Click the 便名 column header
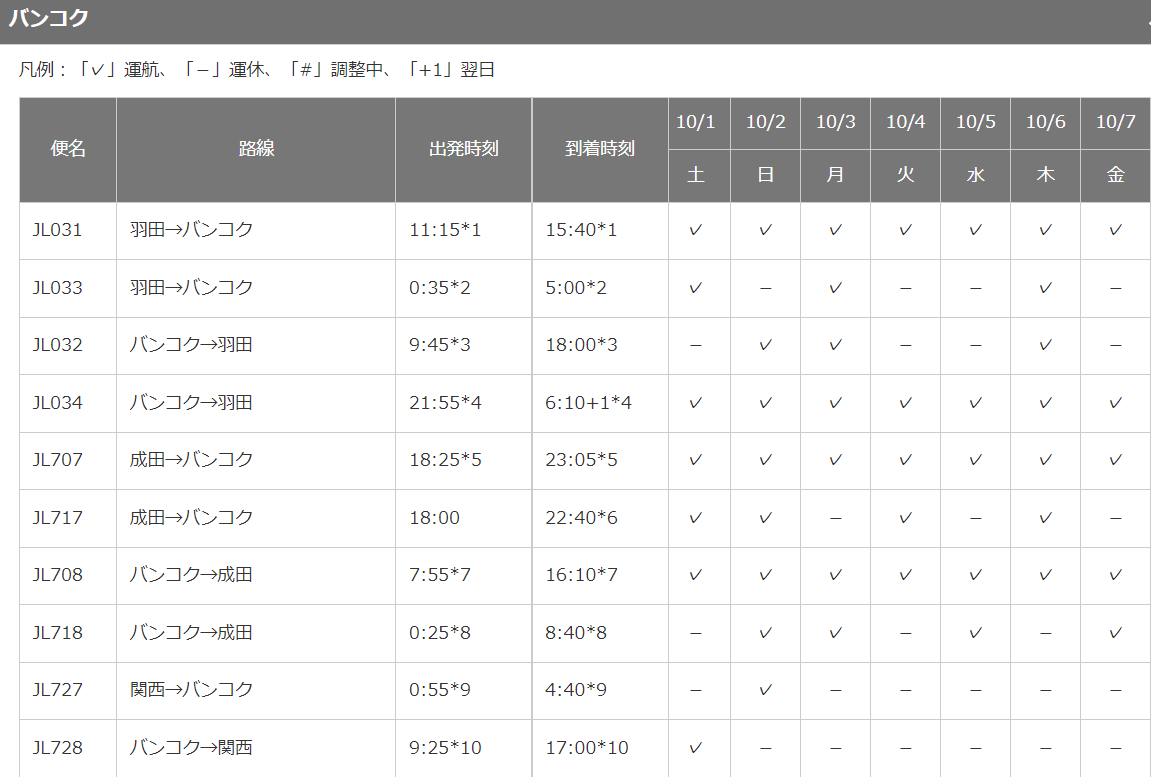The height and width of the screenshot is (777, 1151). pyautogui.click(x=68, y=149)
